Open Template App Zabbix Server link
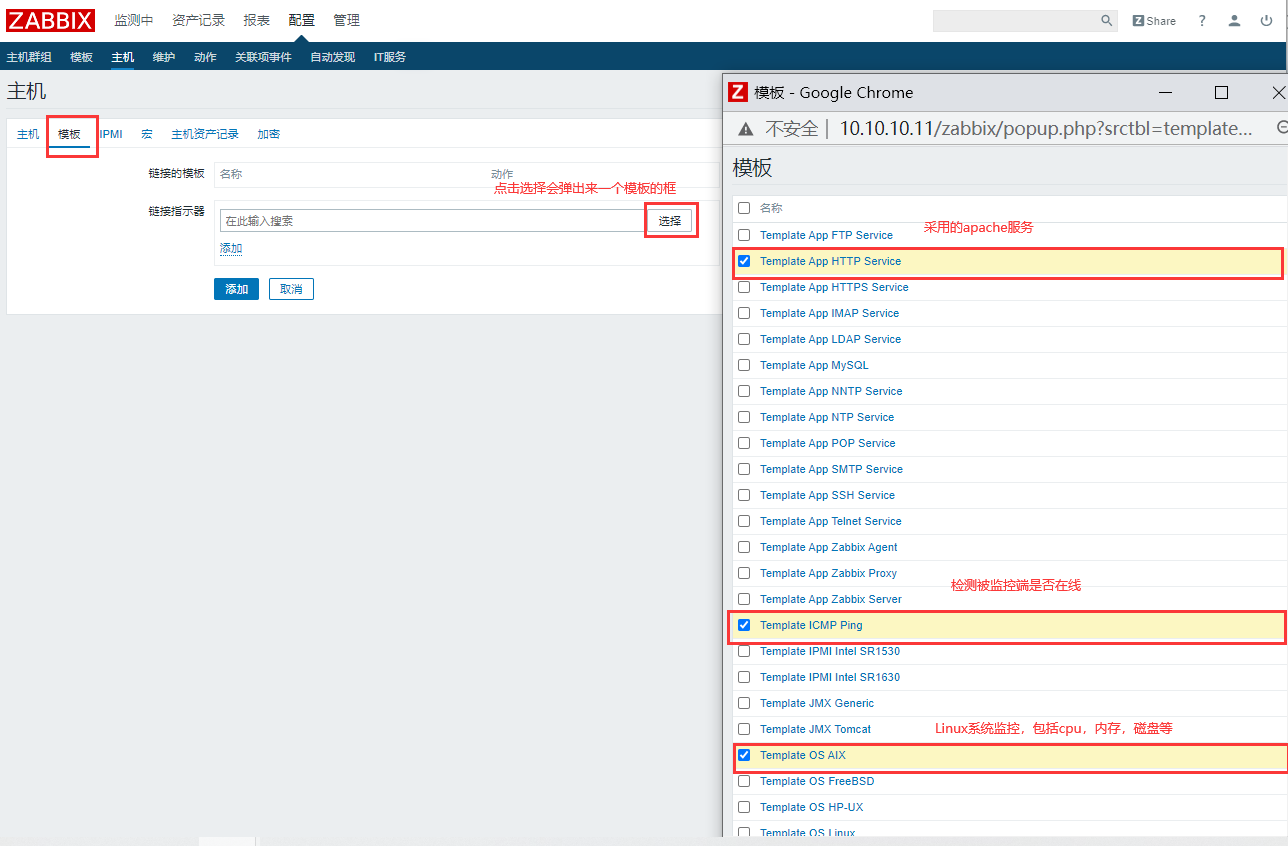Viewport: 1288px width, 846px height. [831, 599]
